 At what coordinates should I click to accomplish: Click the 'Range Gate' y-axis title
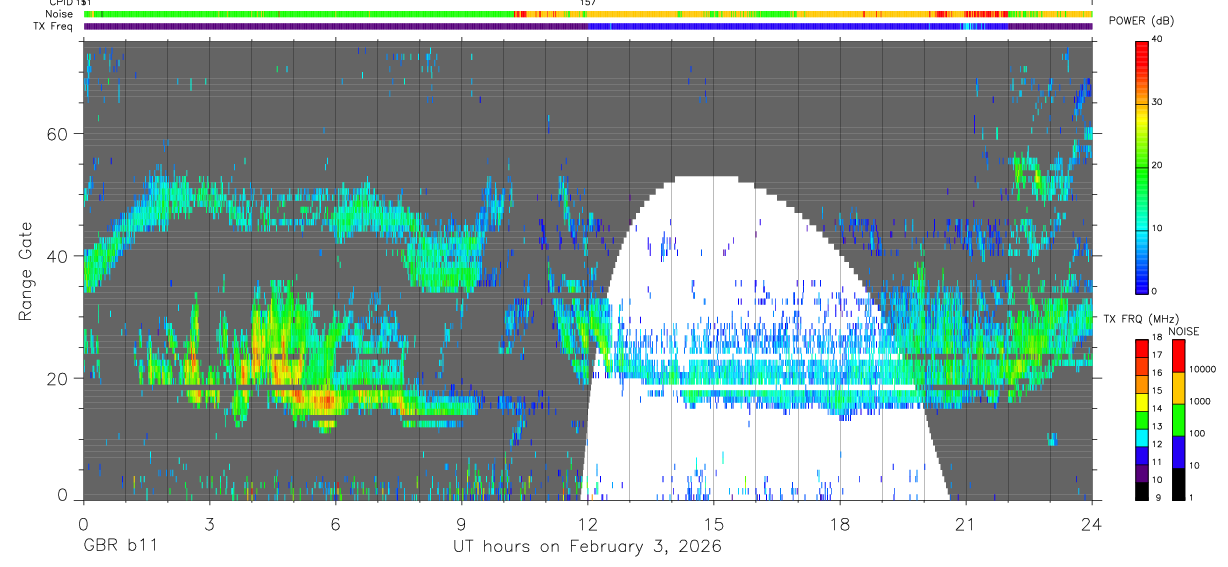pos(27,271)
